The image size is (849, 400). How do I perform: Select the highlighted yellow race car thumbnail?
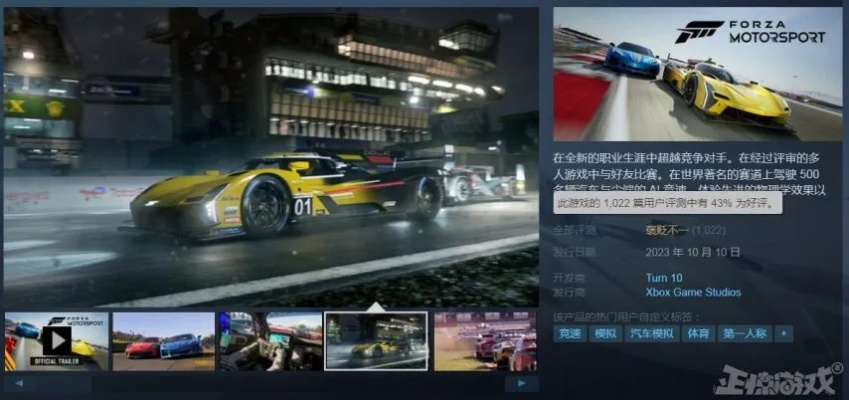(377, 340)
